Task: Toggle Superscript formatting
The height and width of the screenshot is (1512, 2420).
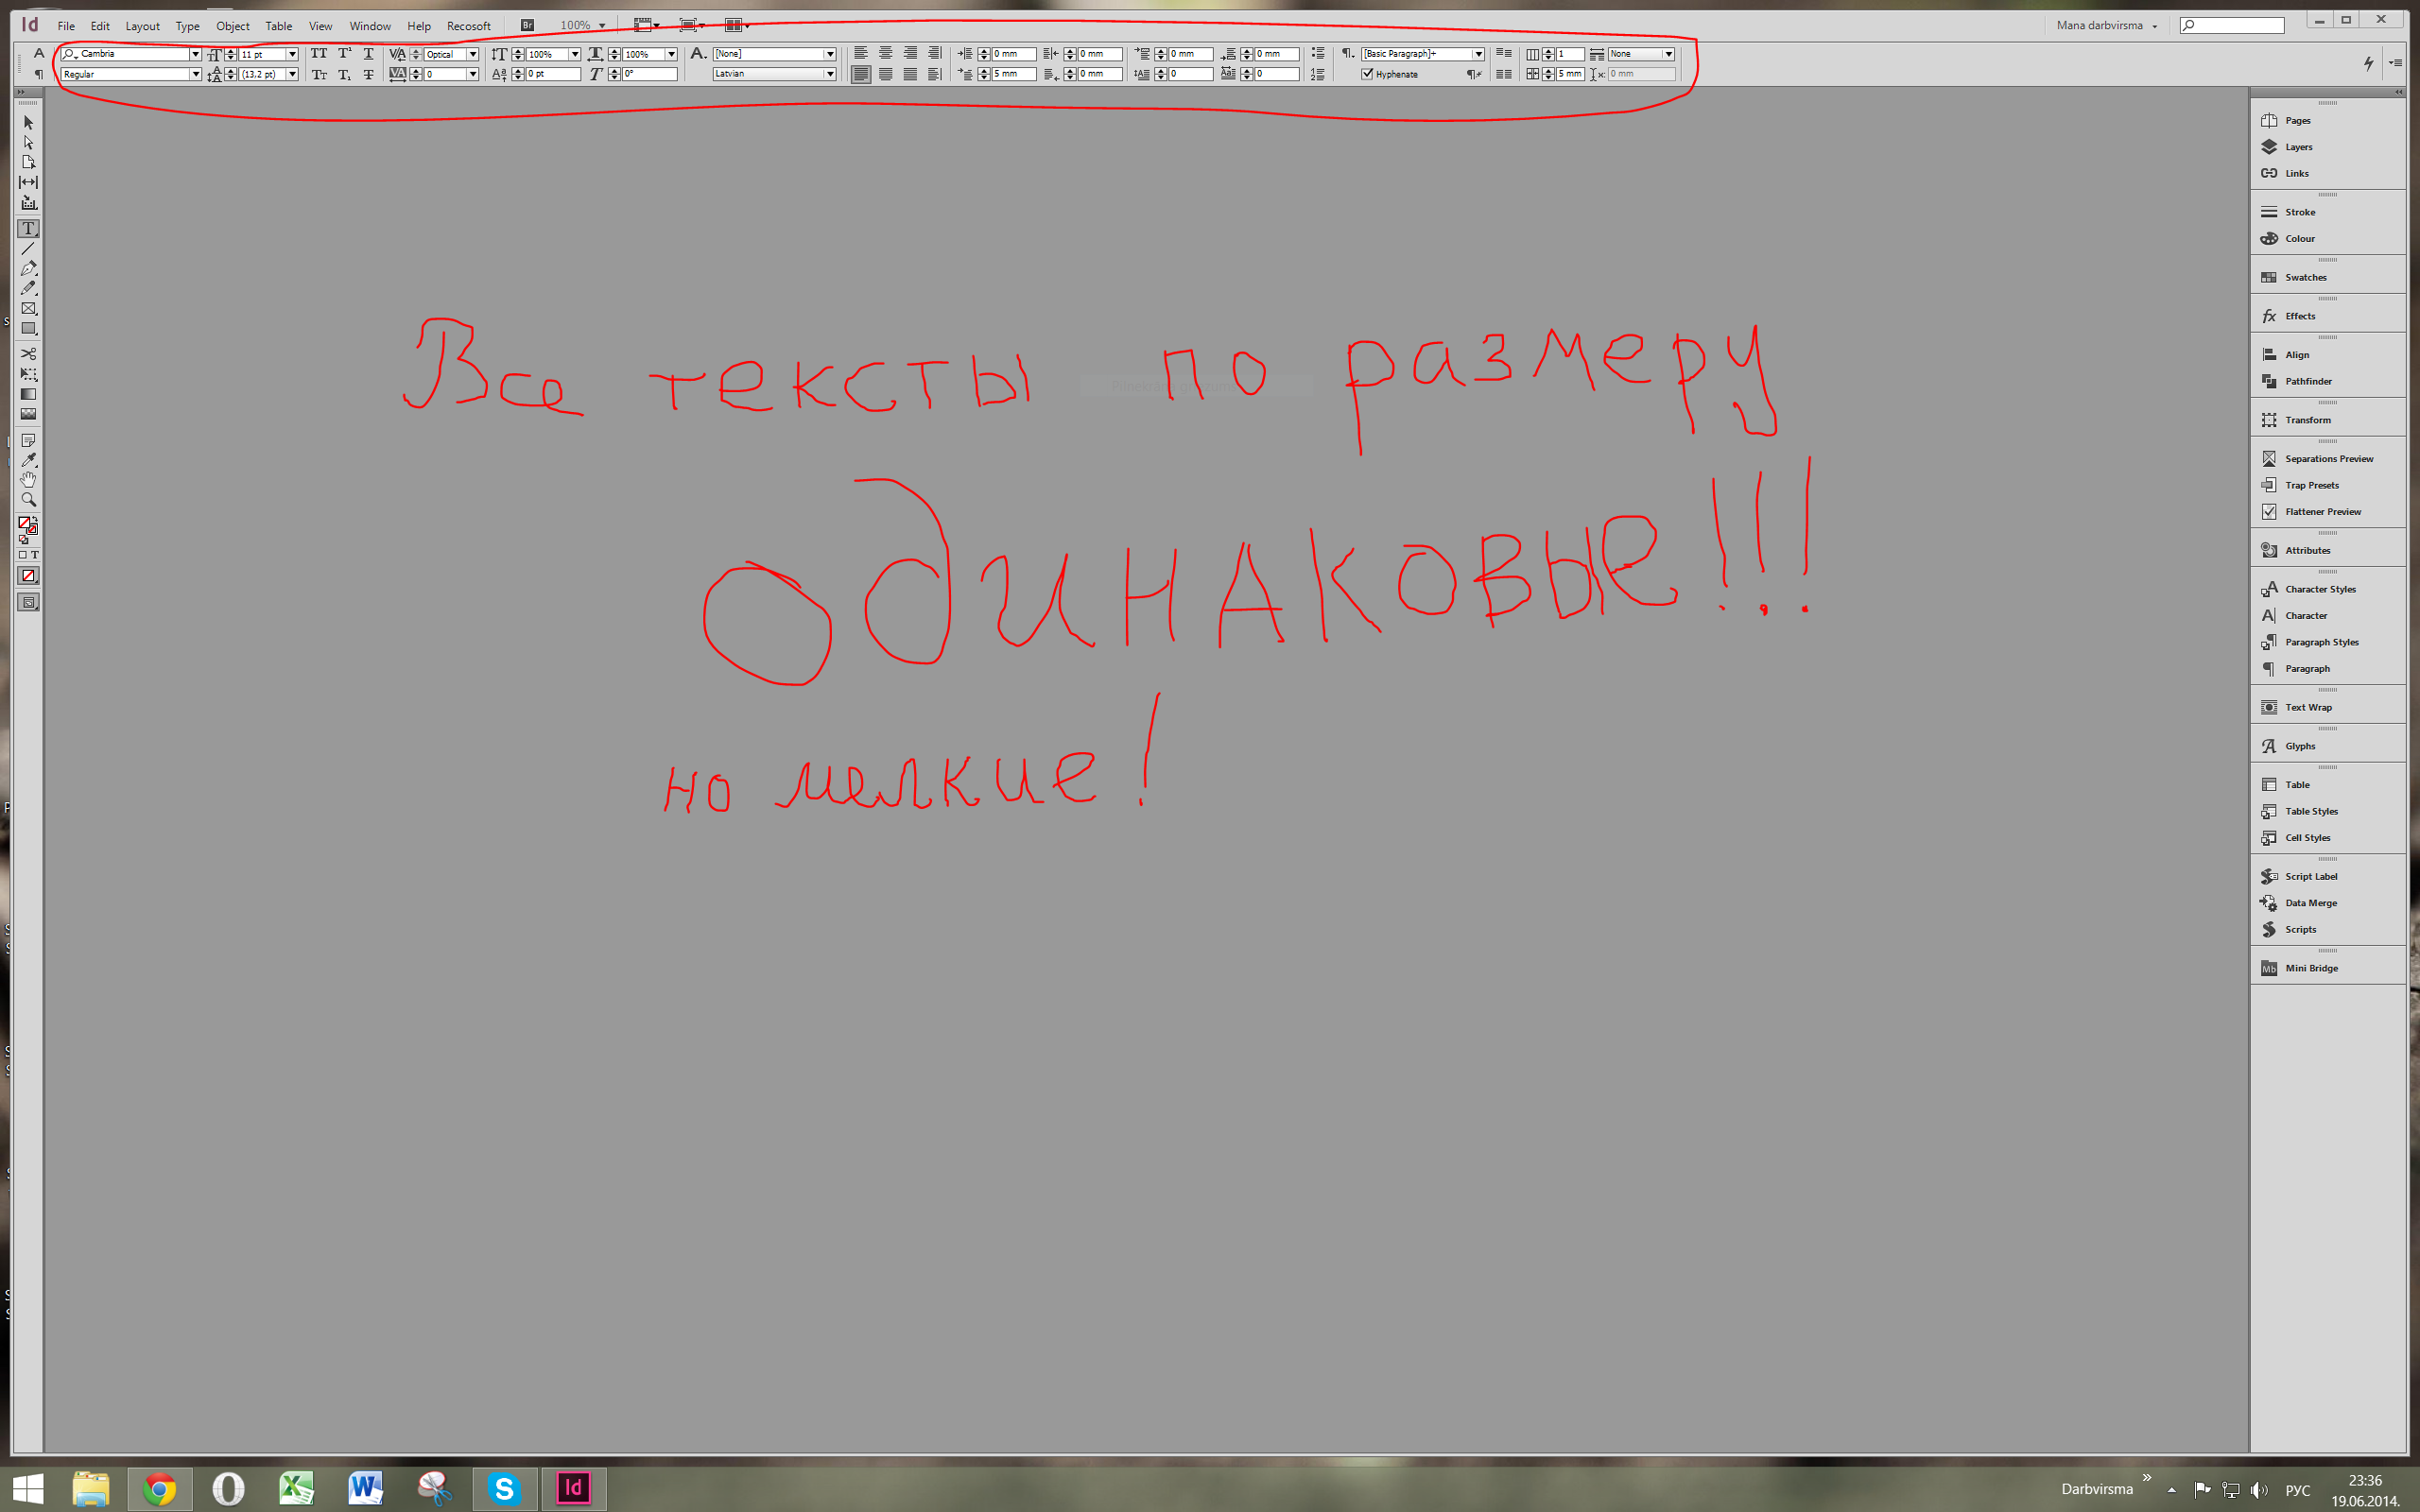Action: tap(344, 53)
